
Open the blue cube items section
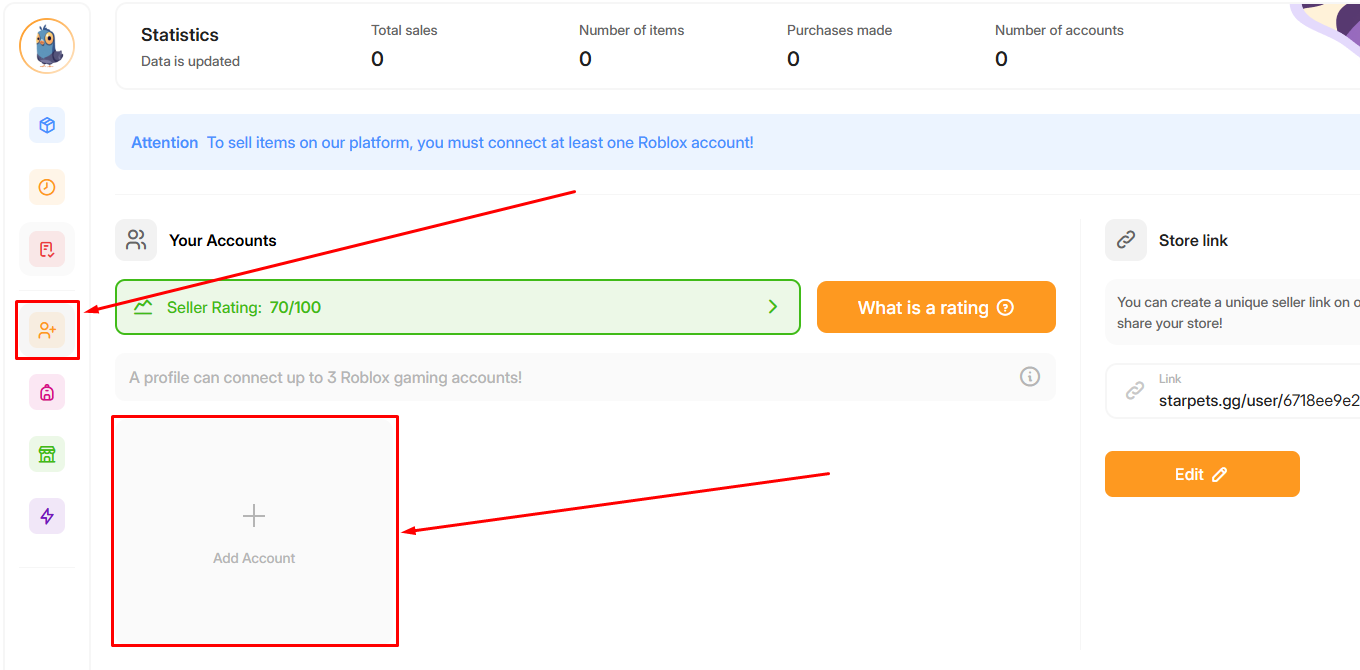(x=47, y=125)
